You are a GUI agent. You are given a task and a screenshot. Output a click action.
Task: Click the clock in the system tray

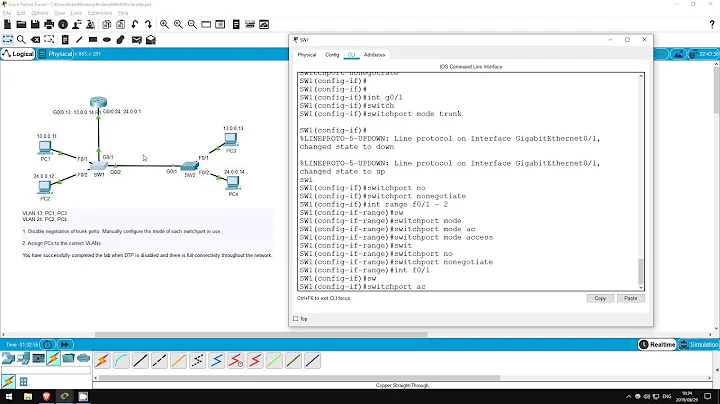pyautogui.click(x=687, y=396)
